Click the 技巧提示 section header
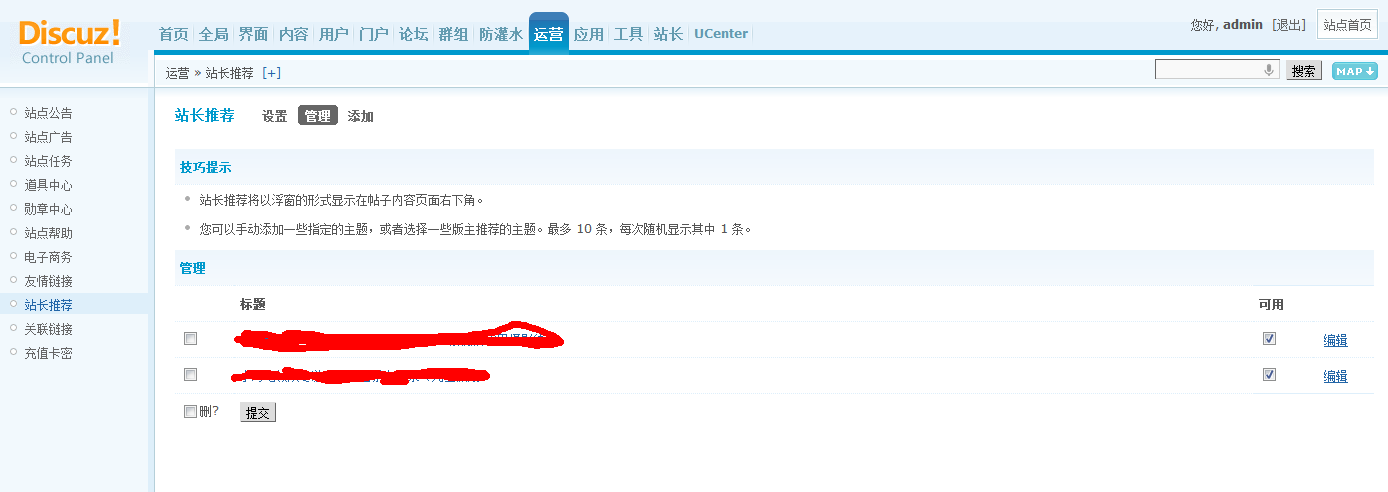The image size is (1388, 492). point(205,167)
